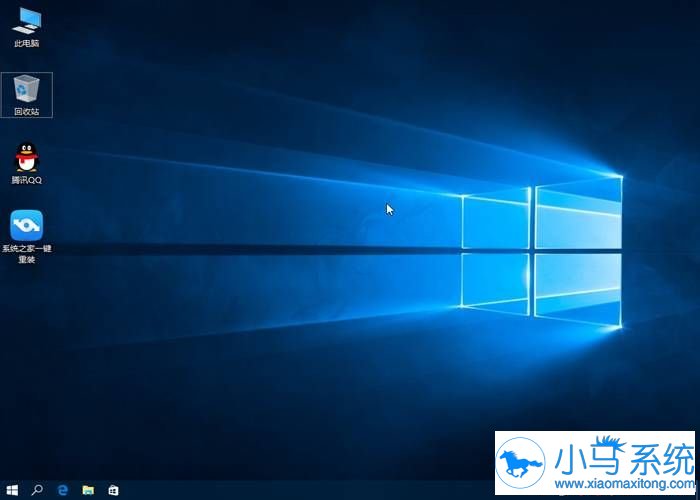Open the Windows Start menu
This screenshot has height=500, width=700.
(x=12, y=490)
